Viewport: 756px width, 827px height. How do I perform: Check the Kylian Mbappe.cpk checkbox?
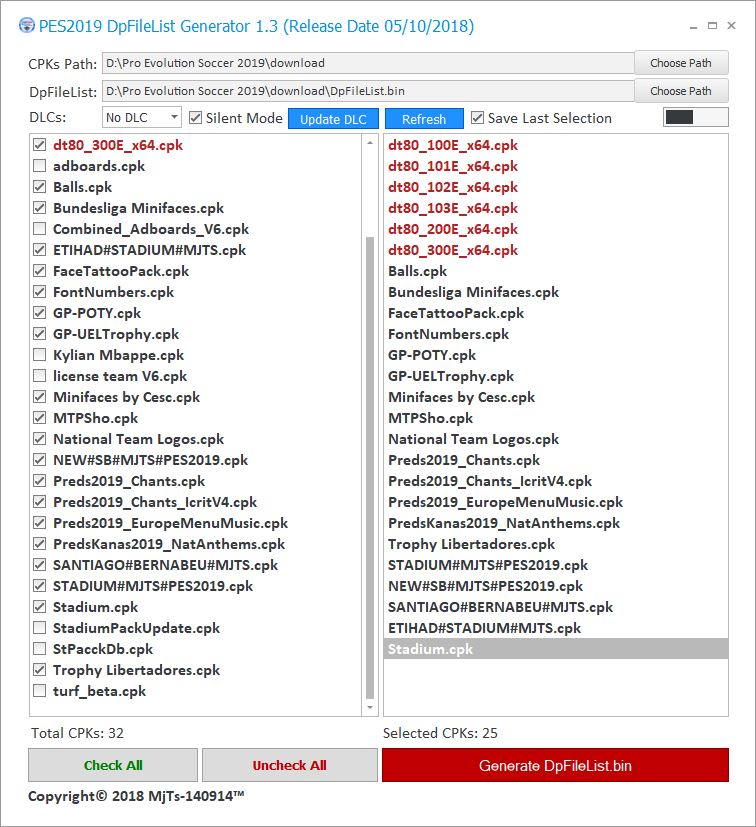(x=40, y=355)
